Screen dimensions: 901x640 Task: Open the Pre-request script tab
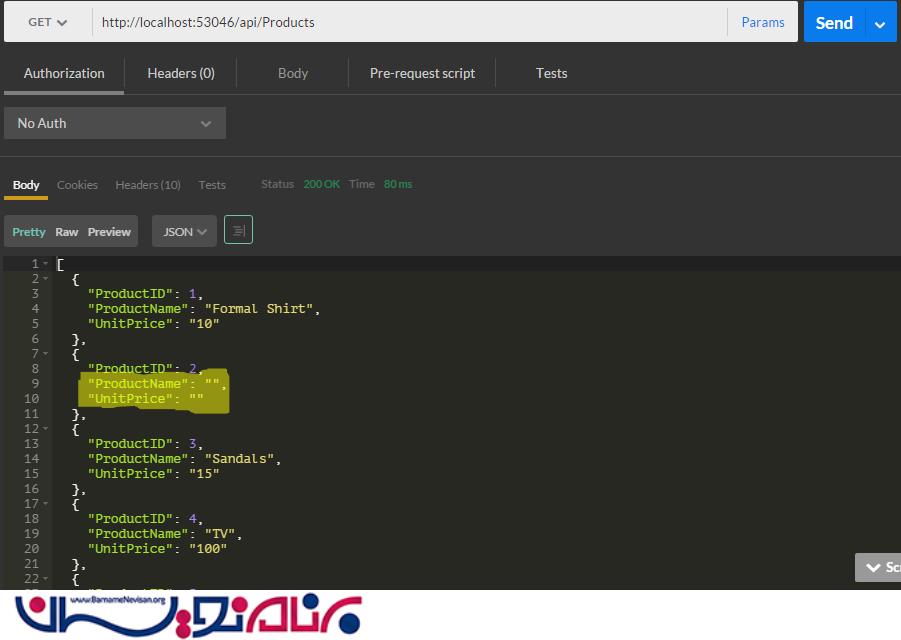[x=422, y=73]
